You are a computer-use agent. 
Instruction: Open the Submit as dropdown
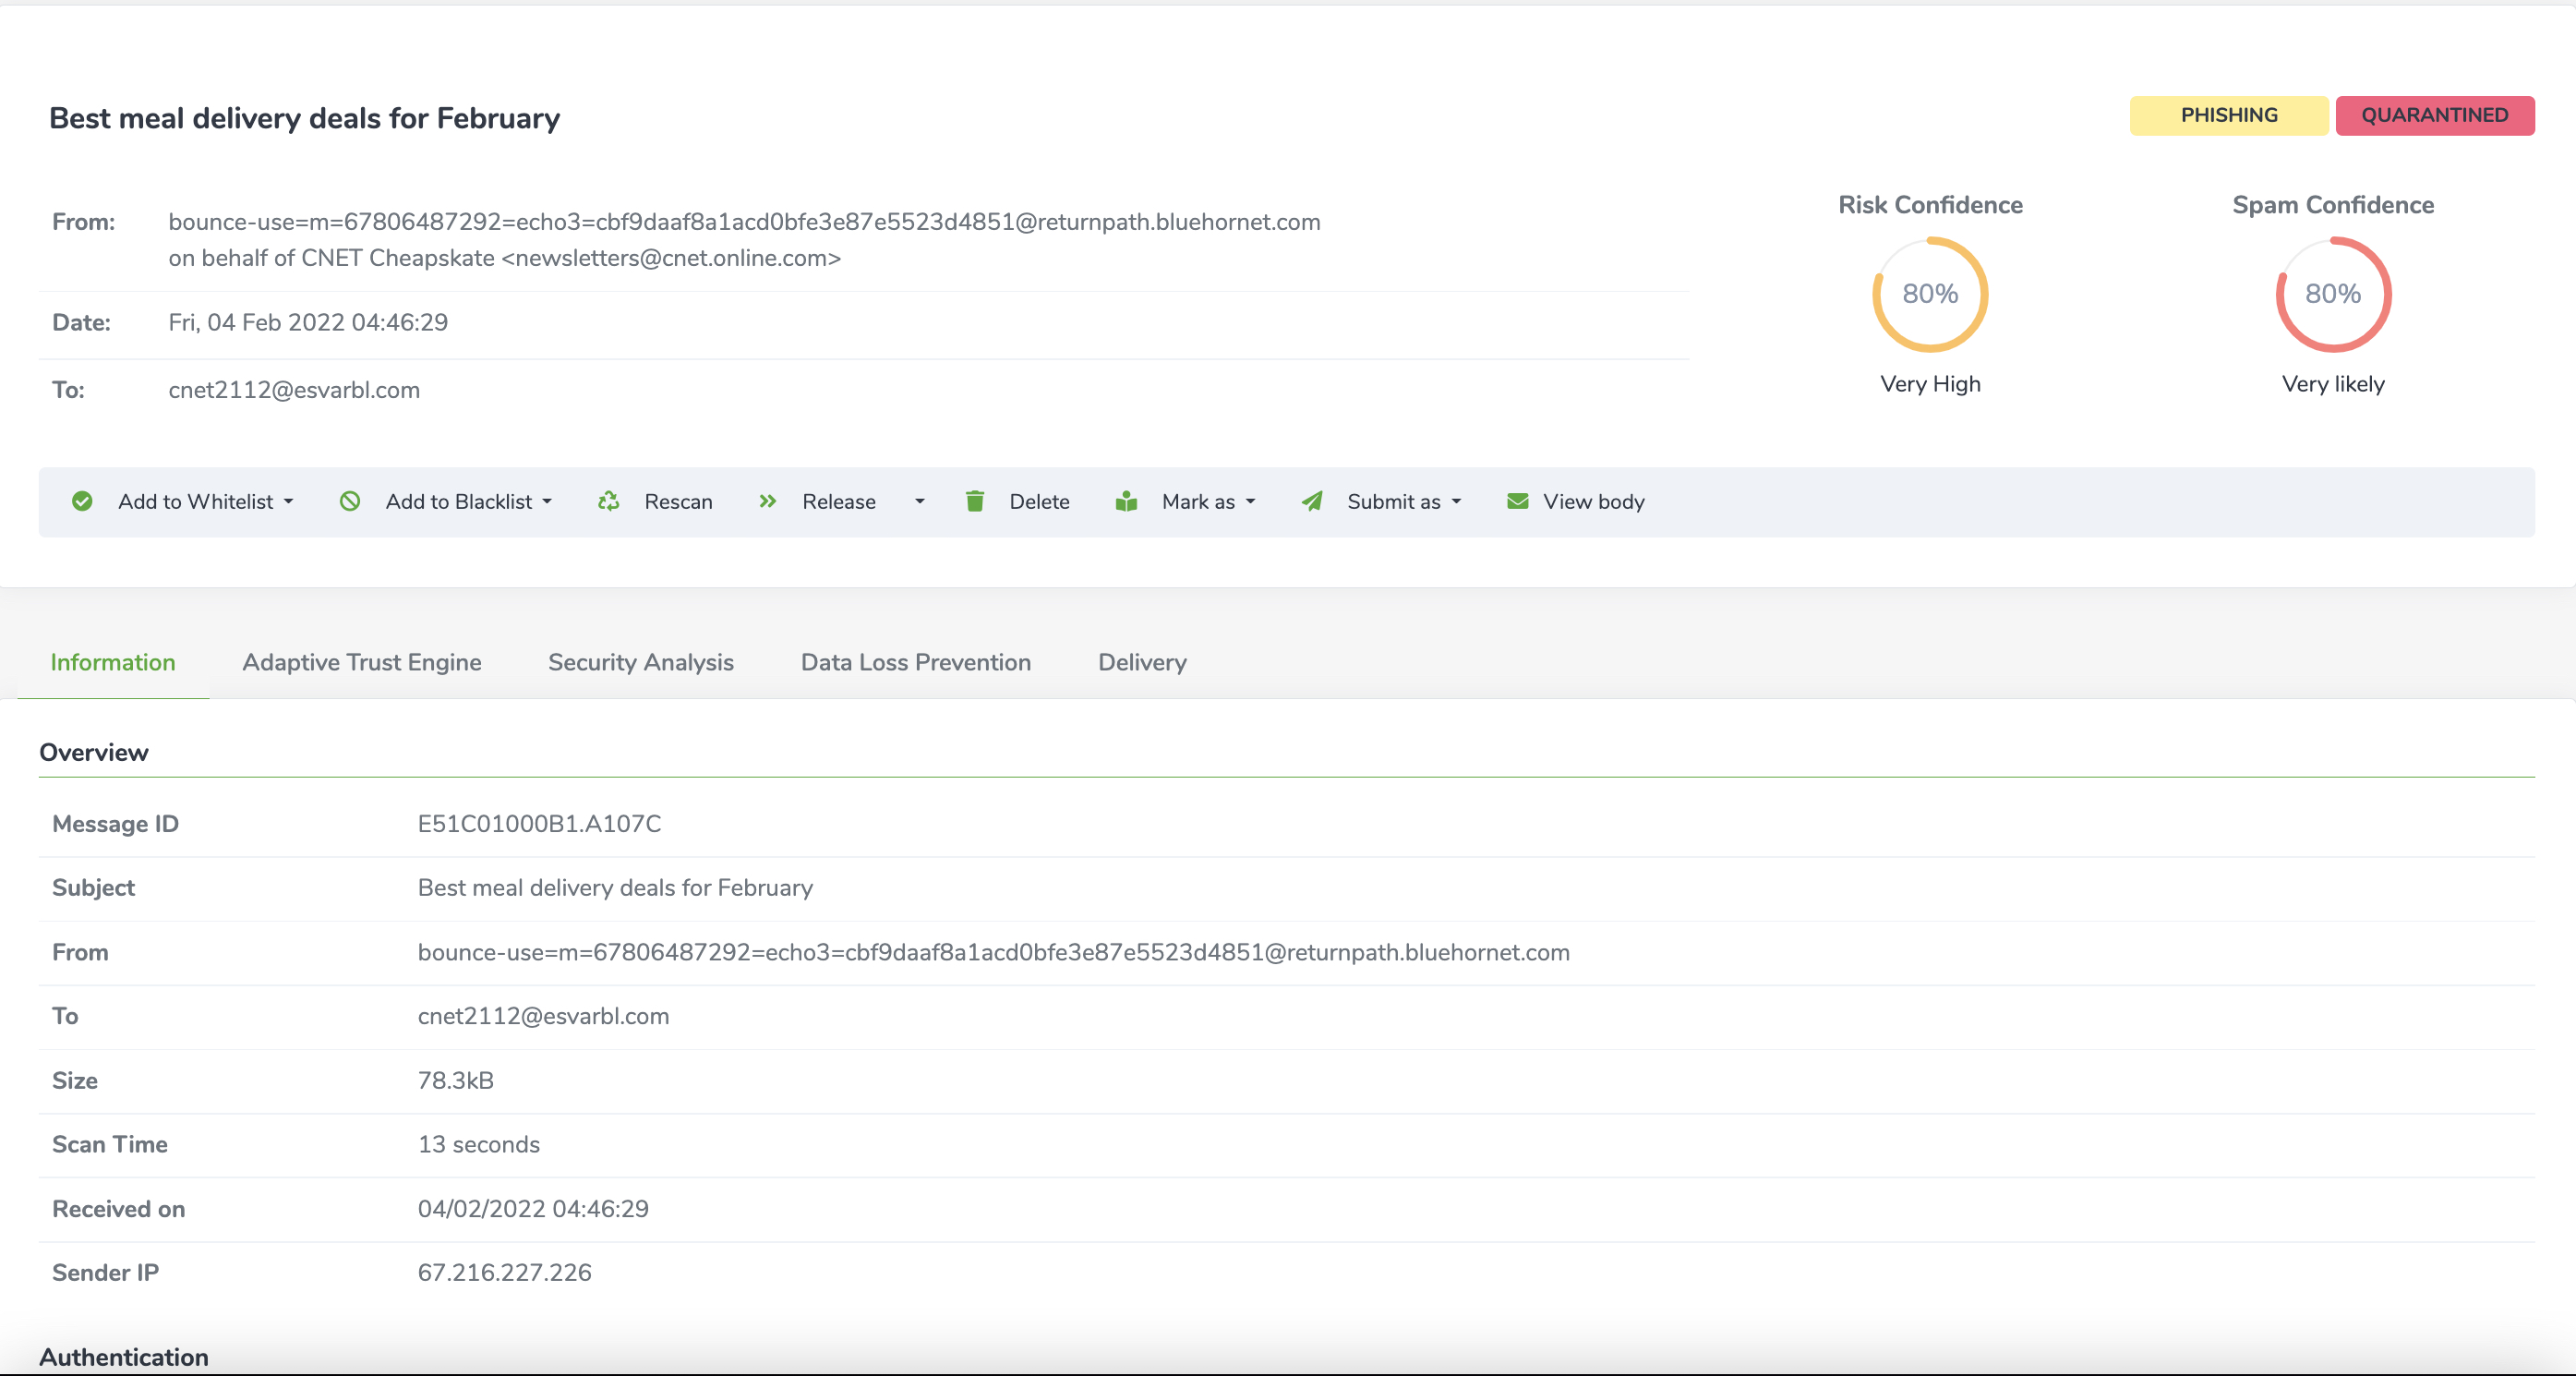coord(1457,501)
